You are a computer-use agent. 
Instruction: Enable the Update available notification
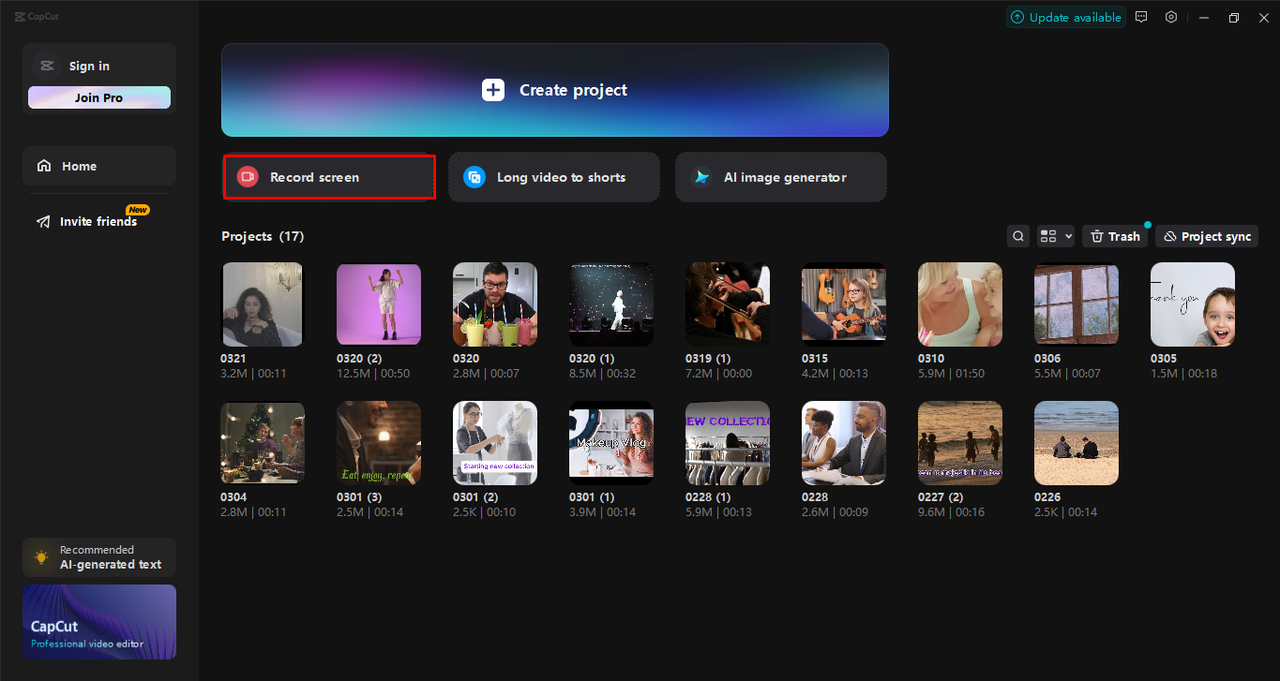click(1066, 17)
